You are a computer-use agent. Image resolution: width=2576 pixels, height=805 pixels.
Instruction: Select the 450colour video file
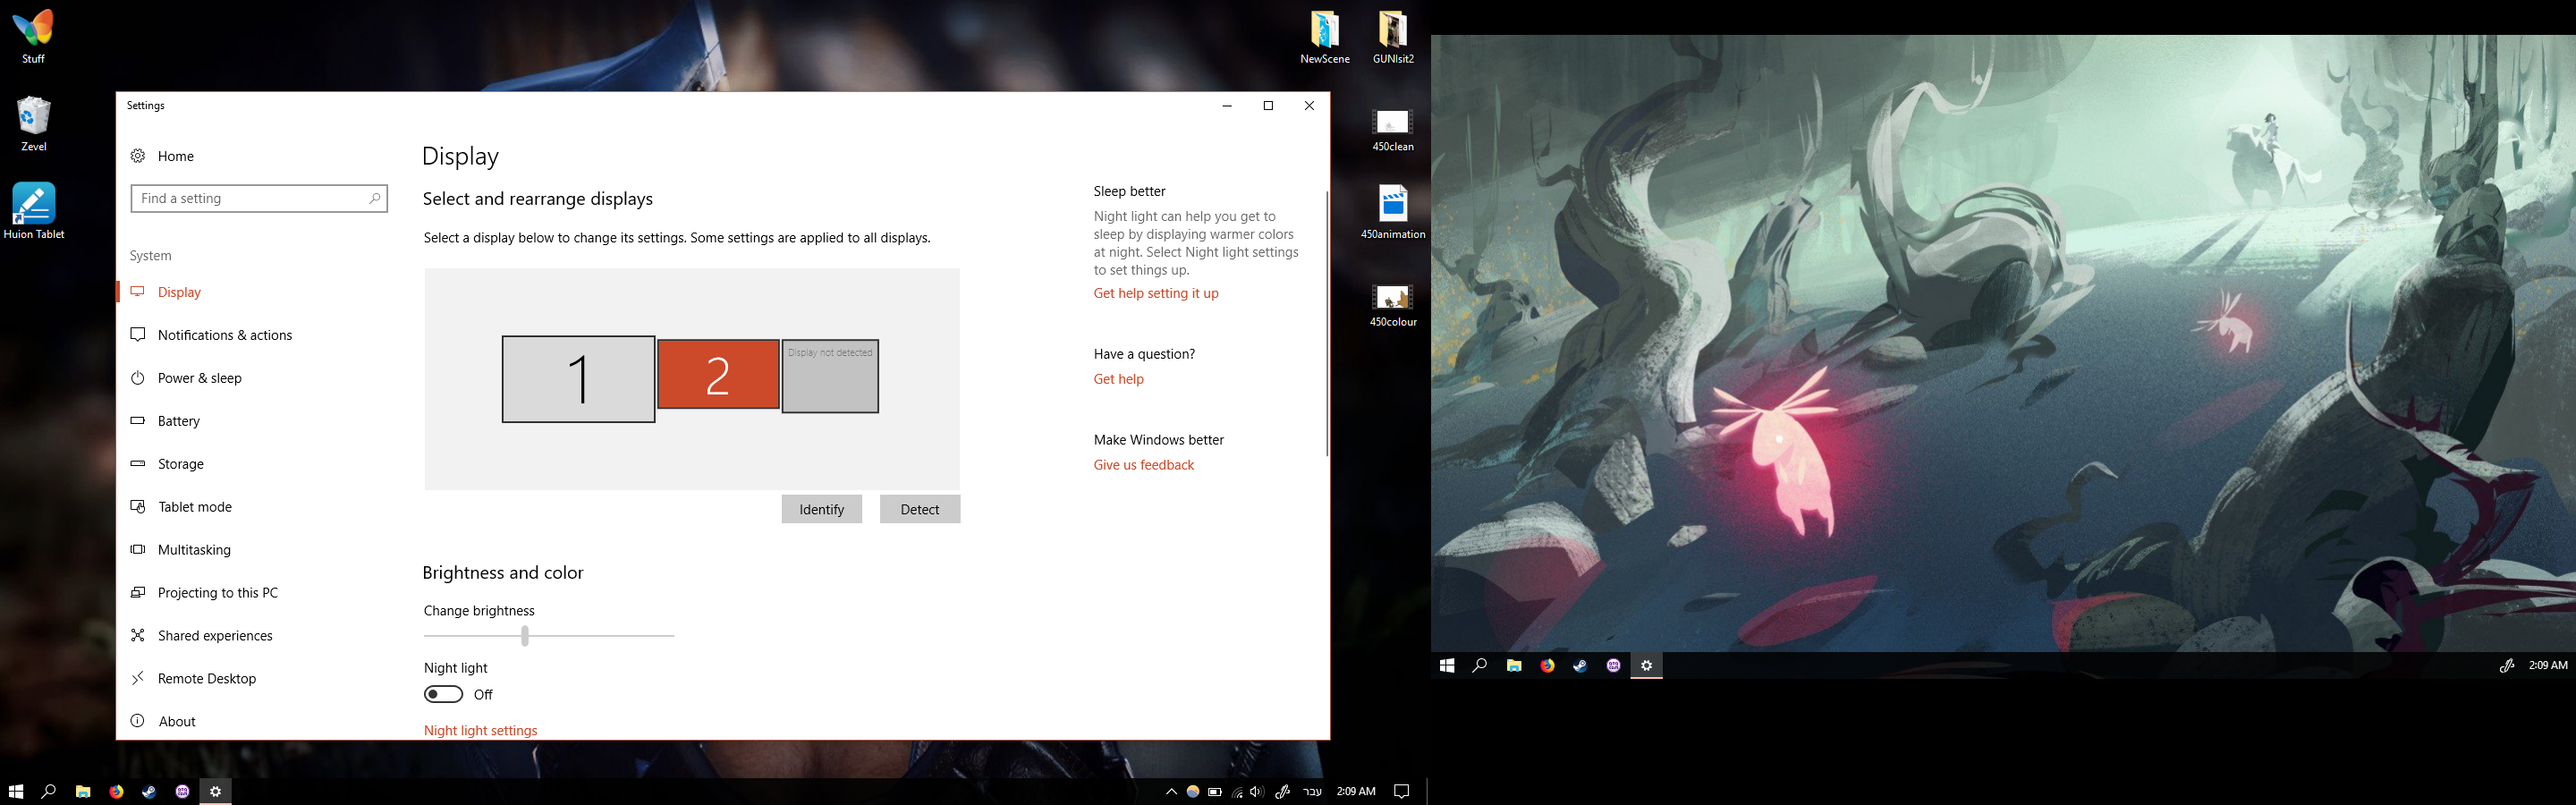(1393, 305)
